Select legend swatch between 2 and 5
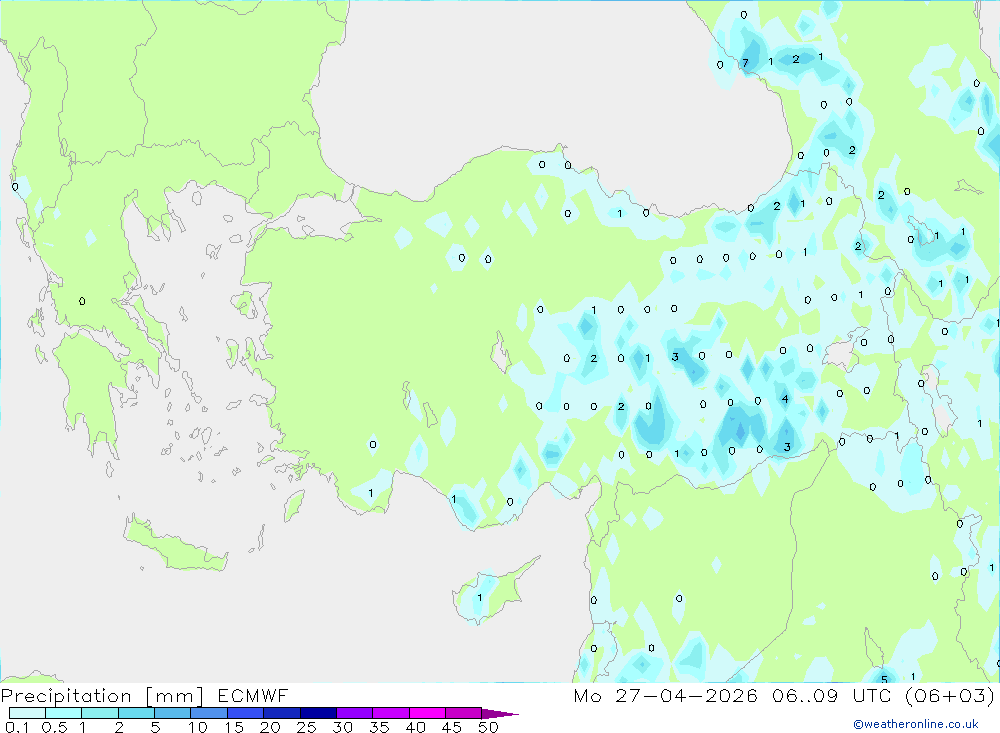Viewport: 1000px width, 733px height. click(x=136, y=713)
